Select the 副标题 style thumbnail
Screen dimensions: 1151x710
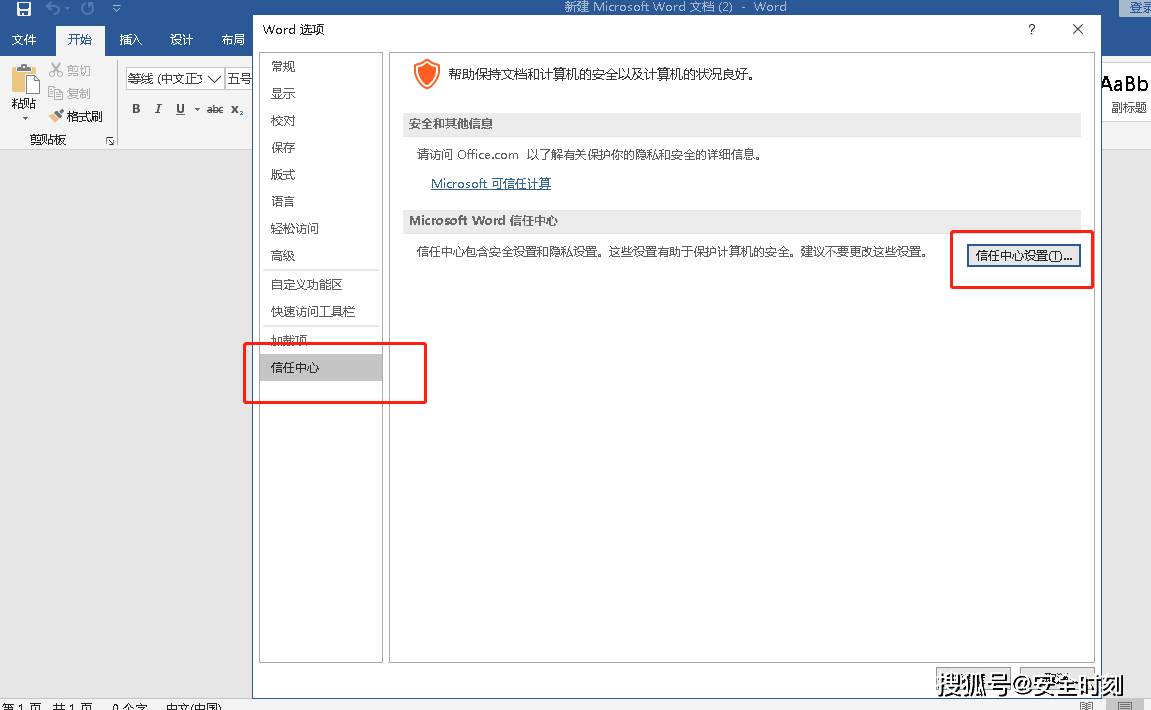click(1127, 93)
